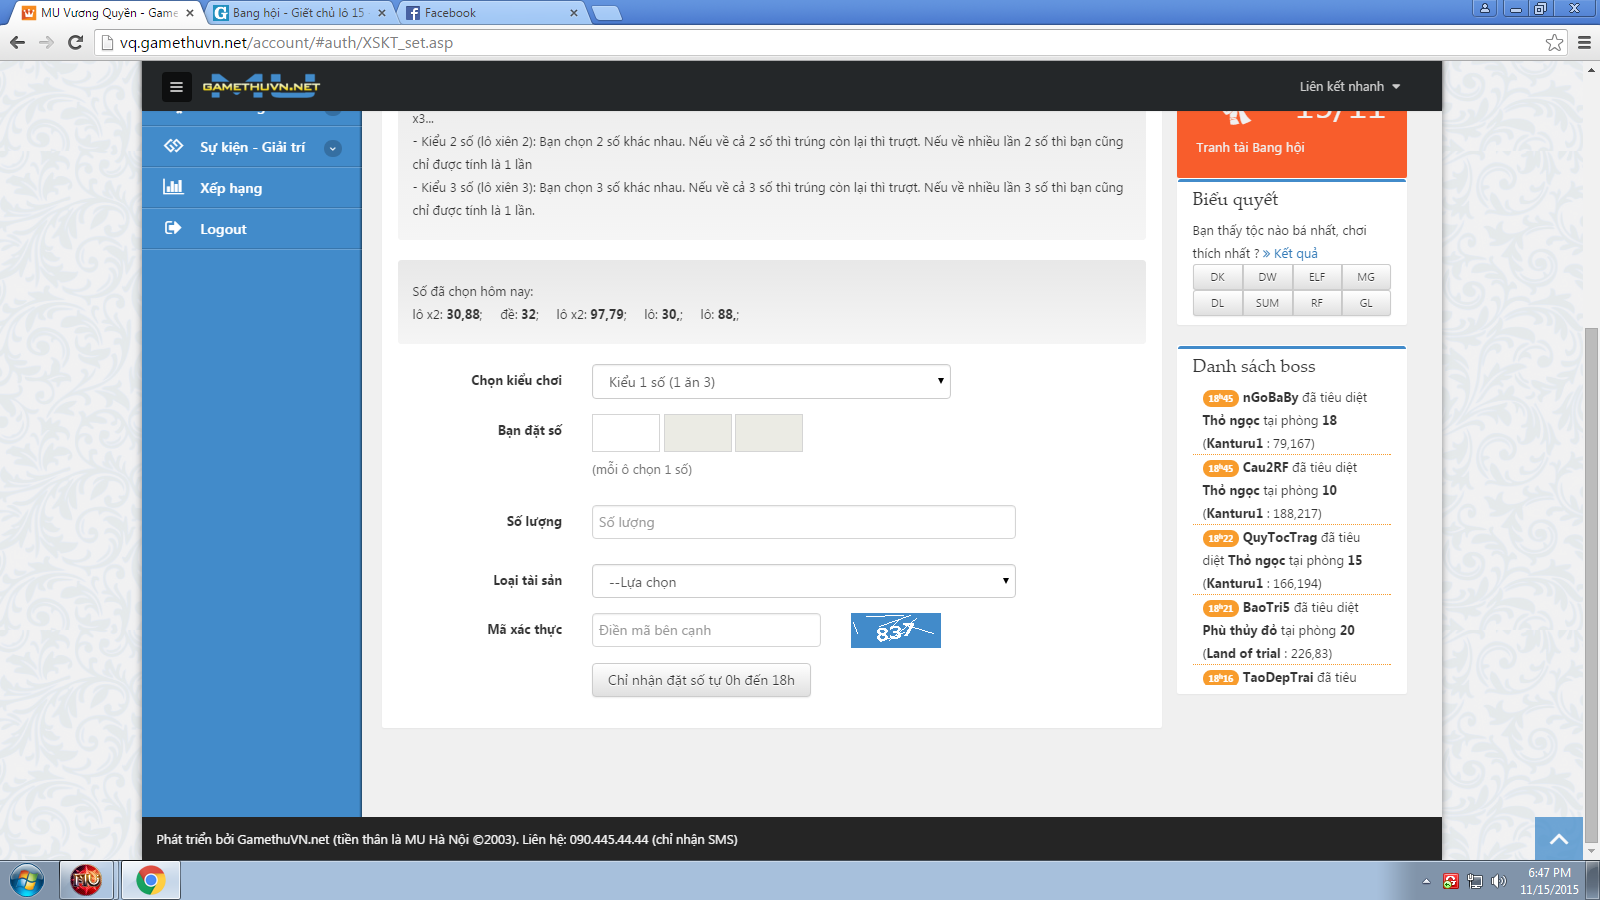Click the scroll-to-top arrow button

click(x=1558, y=838)
